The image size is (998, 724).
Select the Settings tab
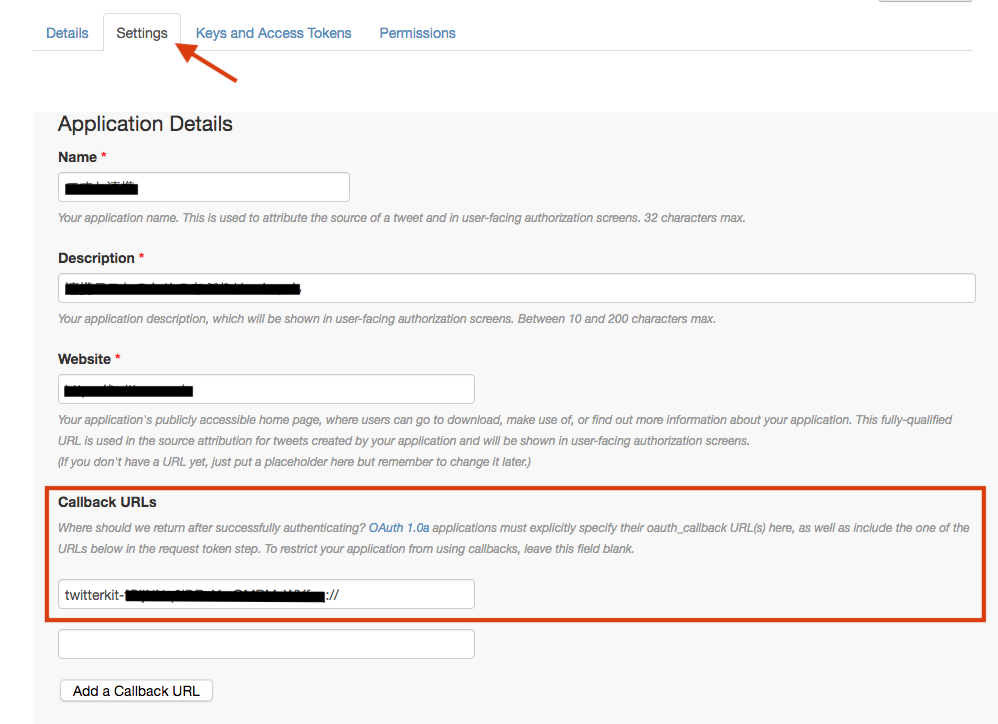141,32
